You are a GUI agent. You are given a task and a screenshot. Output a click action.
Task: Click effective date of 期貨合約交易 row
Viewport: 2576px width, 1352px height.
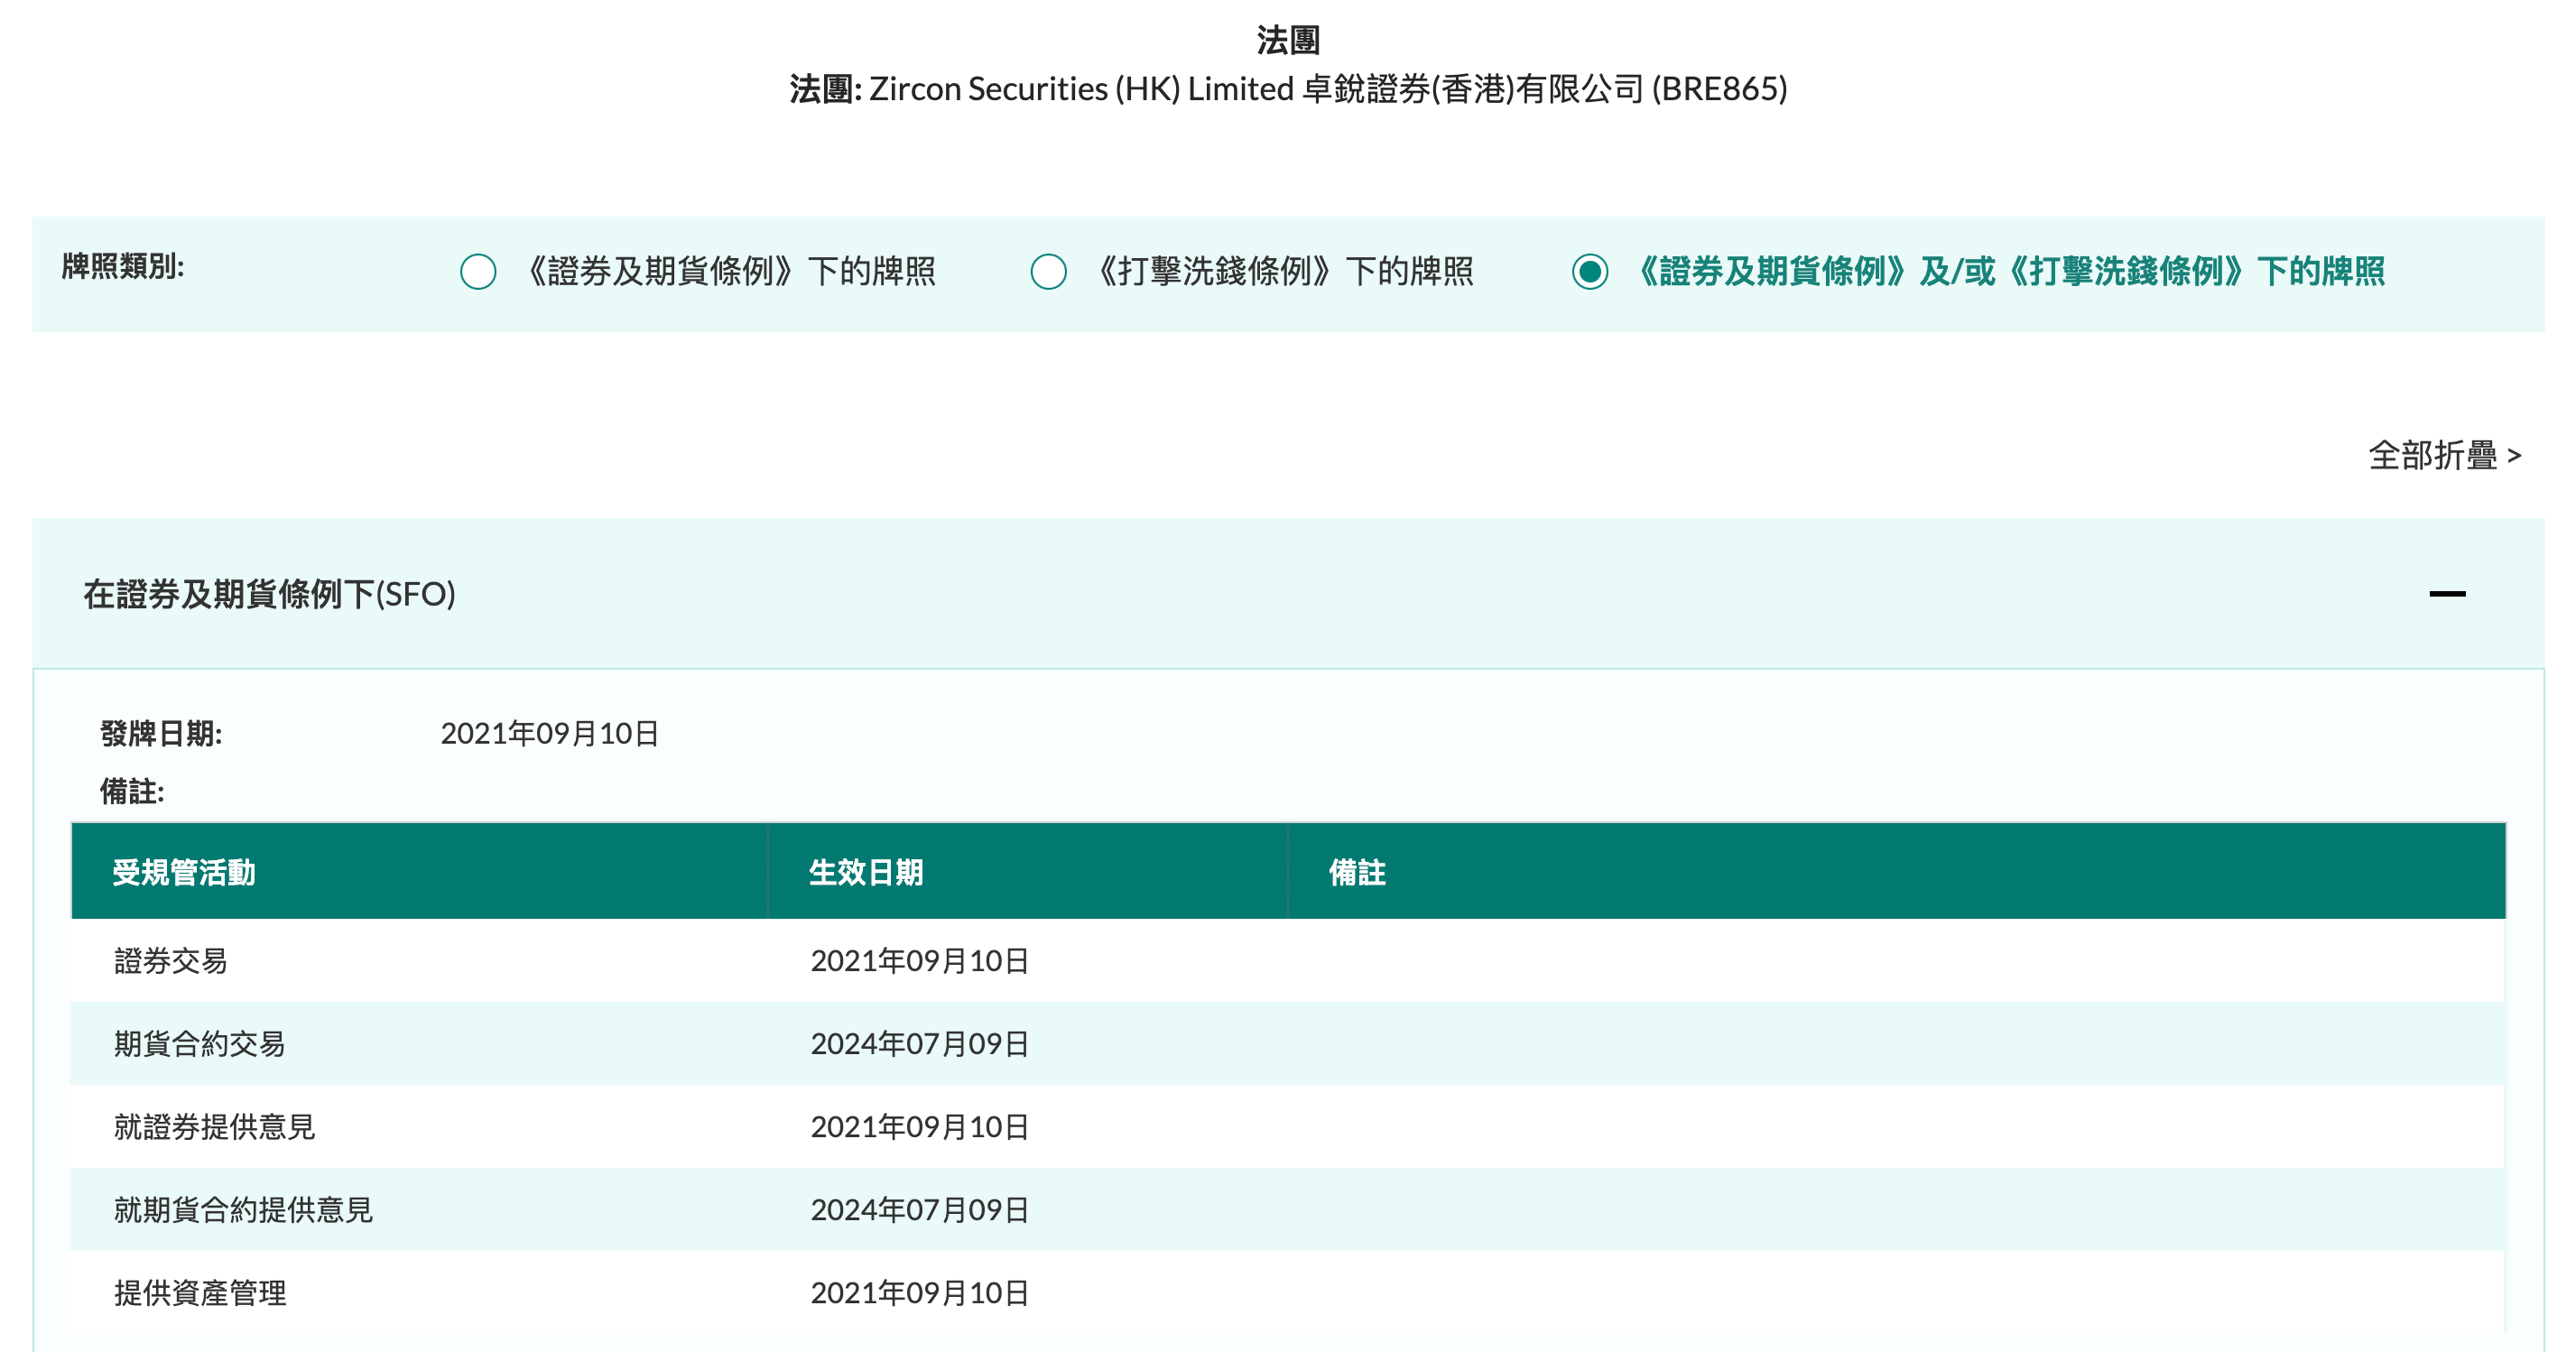(x=919, y=1045)
